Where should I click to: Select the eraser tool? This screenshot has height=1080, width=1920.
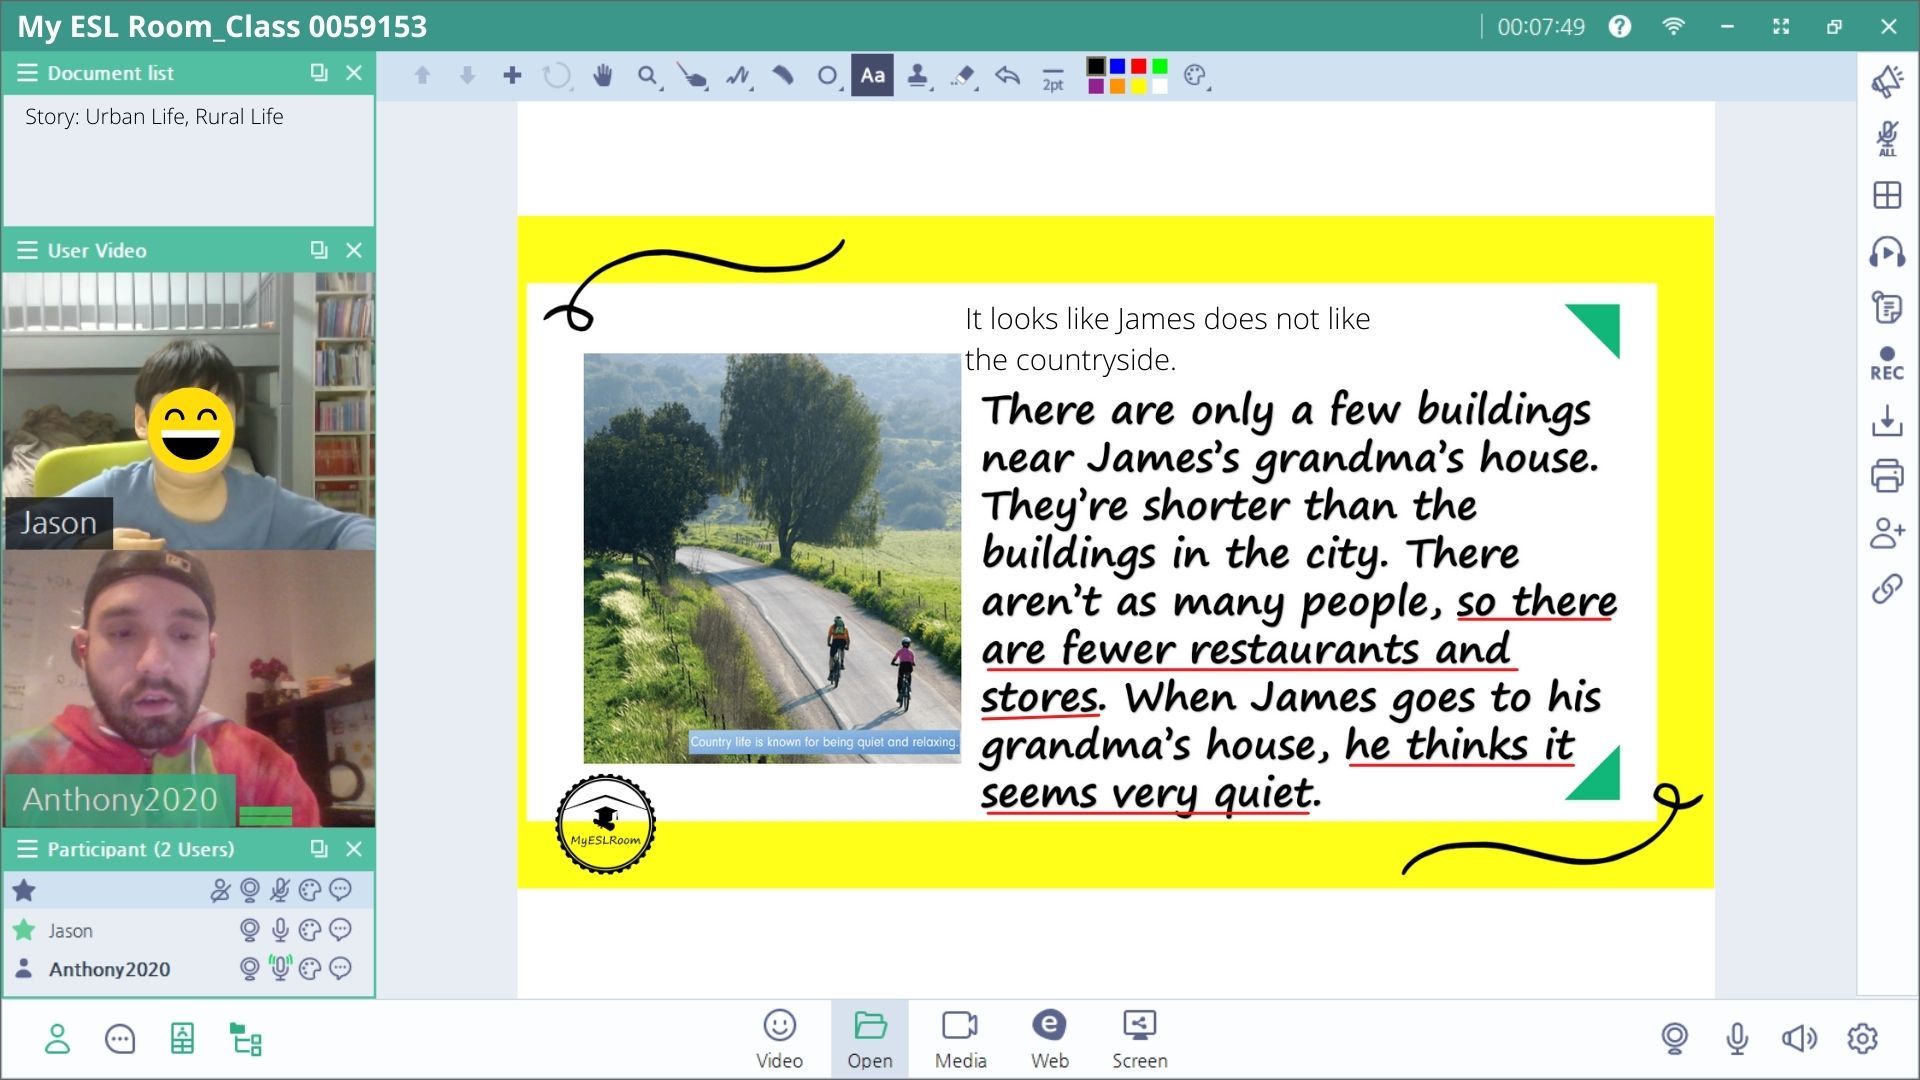coord(963,75)
